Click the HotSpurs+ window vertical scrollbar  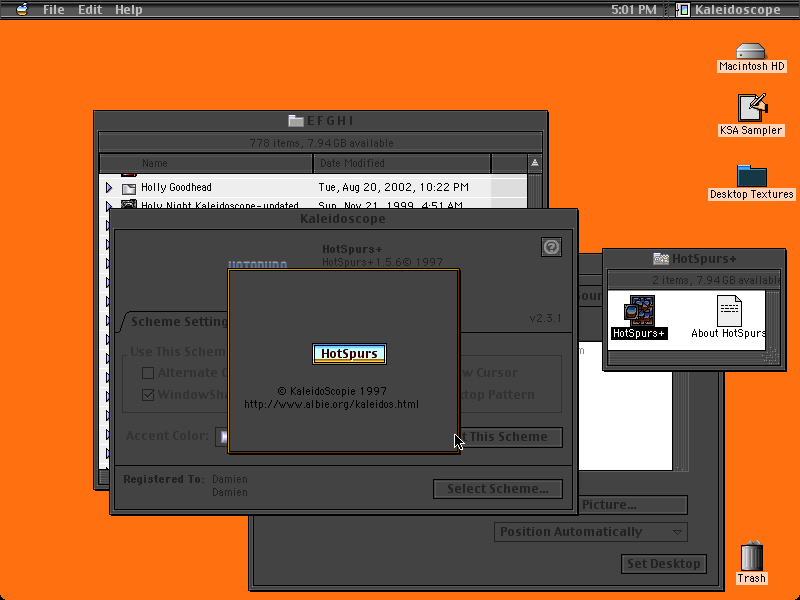pos(773,320)
